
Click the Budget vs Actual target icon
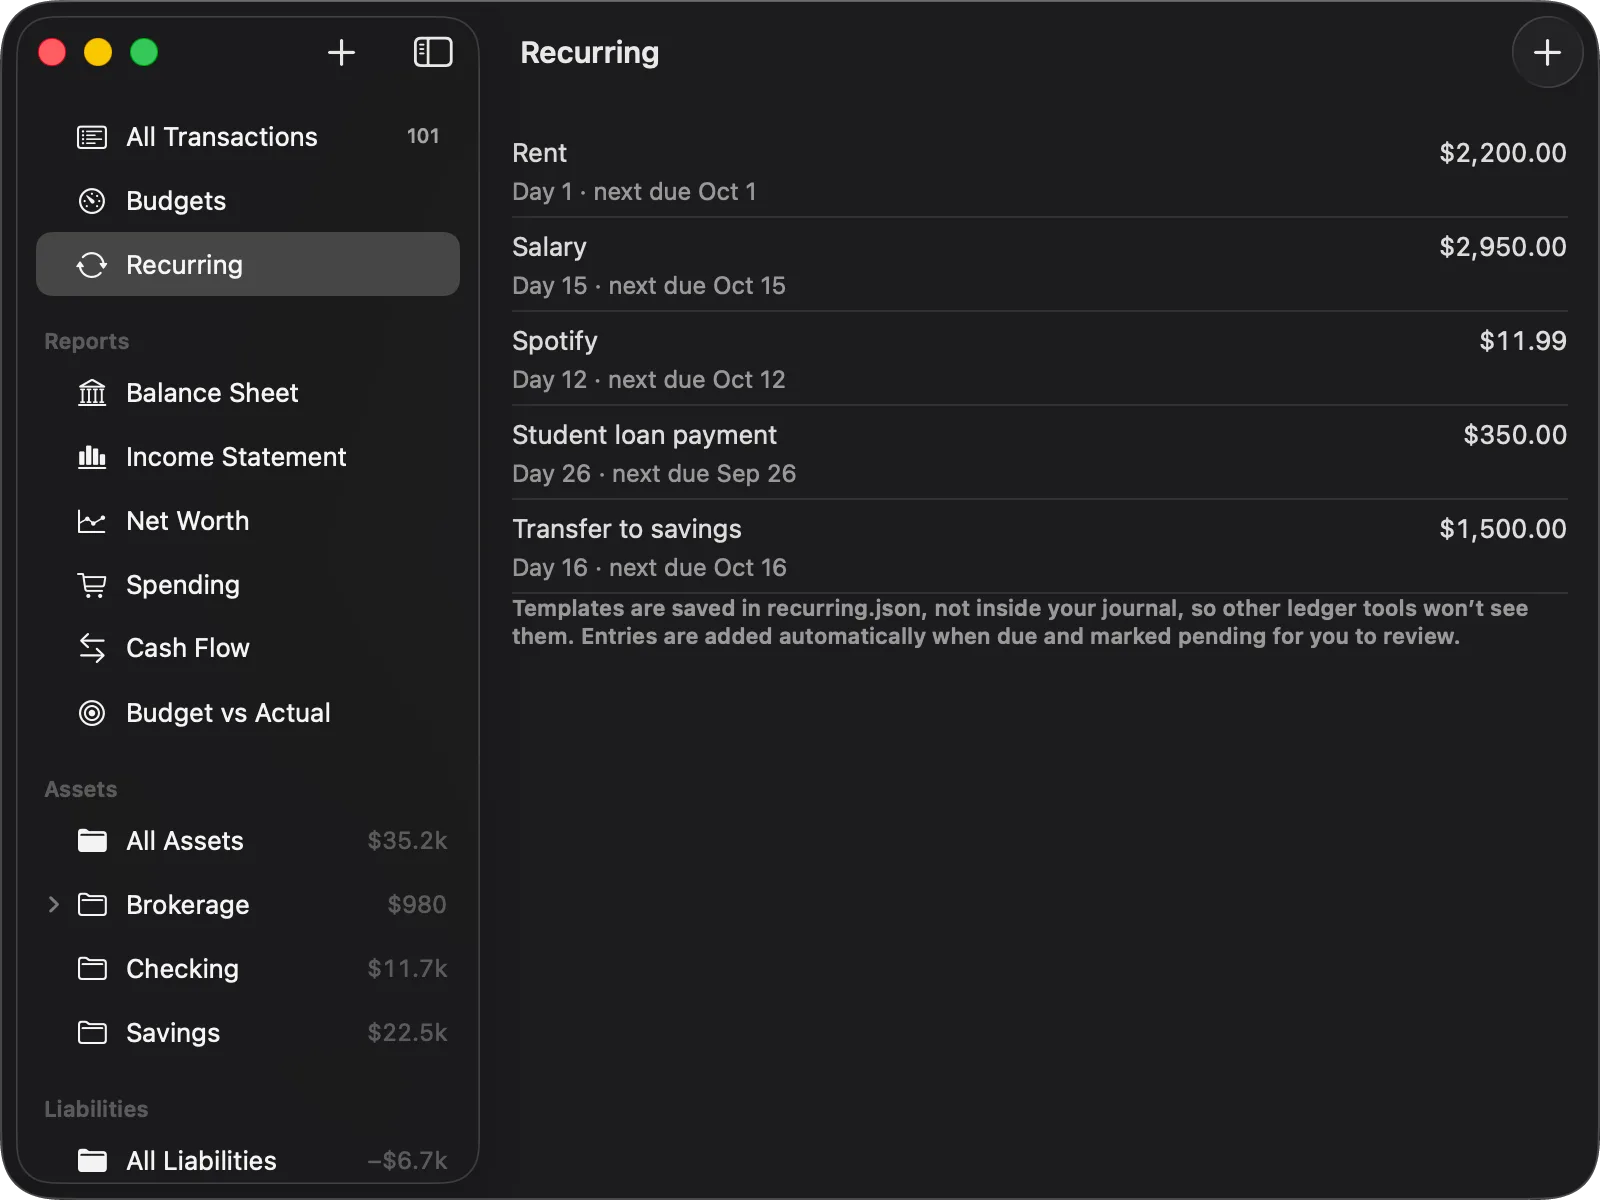(92, 713)
